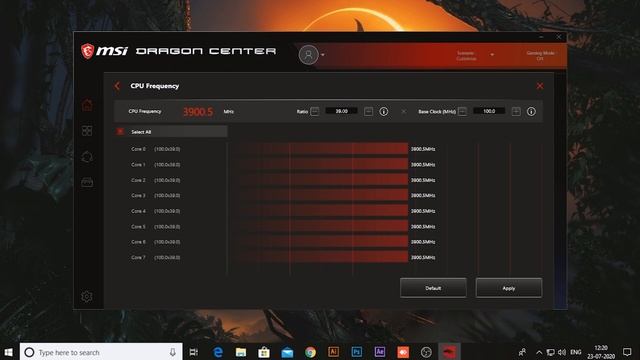Expand the user profile dropdown arrow

323,55
